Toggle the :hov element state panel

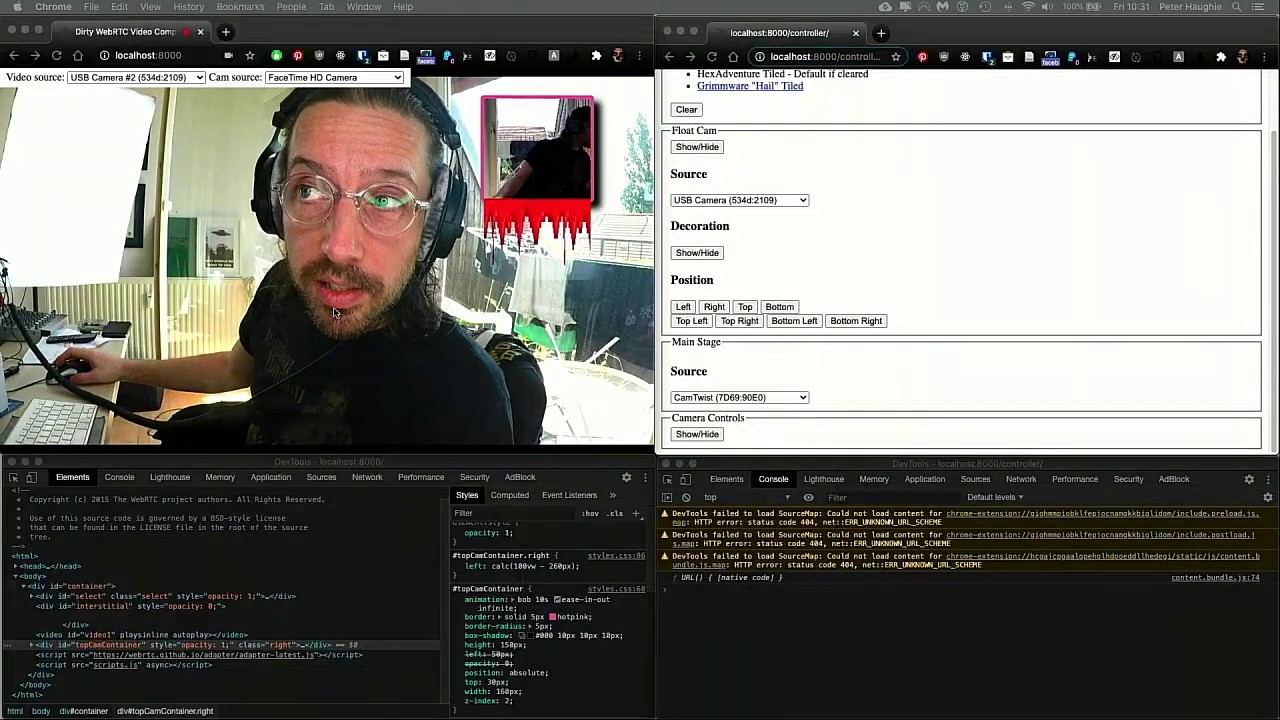click(590, 513)
